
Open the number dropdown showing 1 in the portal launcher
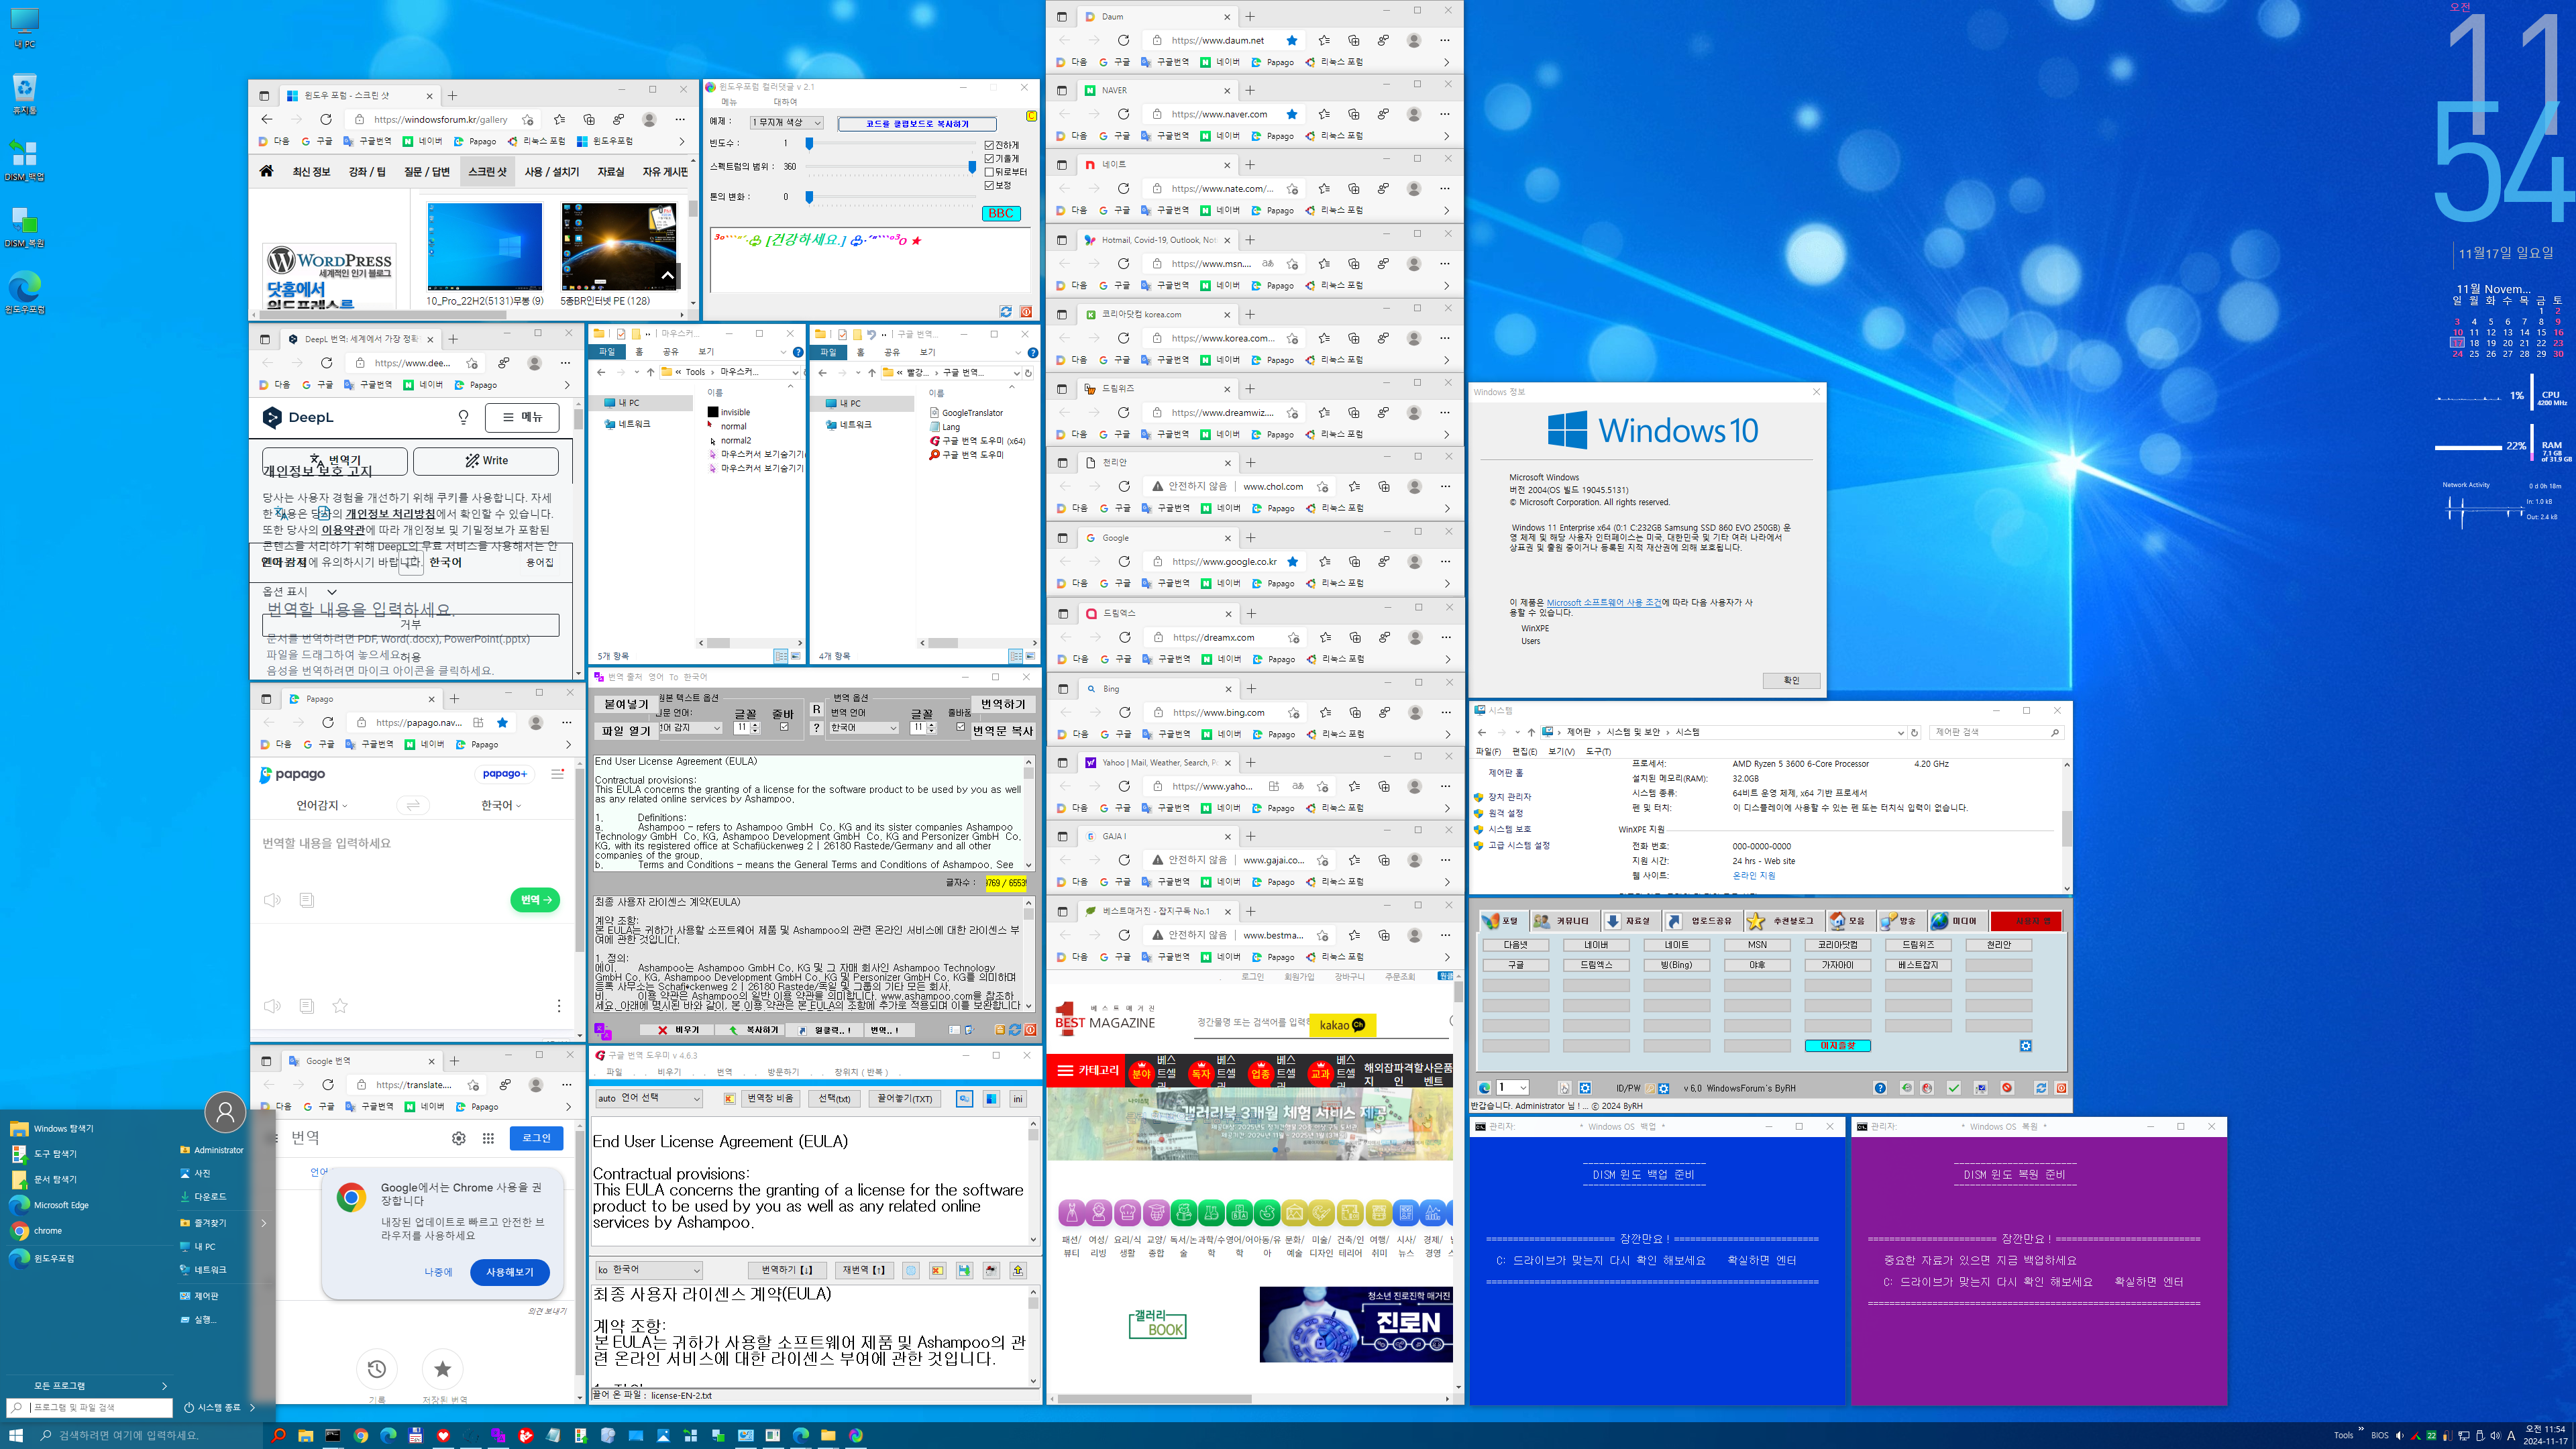tap(1512, 1088)
